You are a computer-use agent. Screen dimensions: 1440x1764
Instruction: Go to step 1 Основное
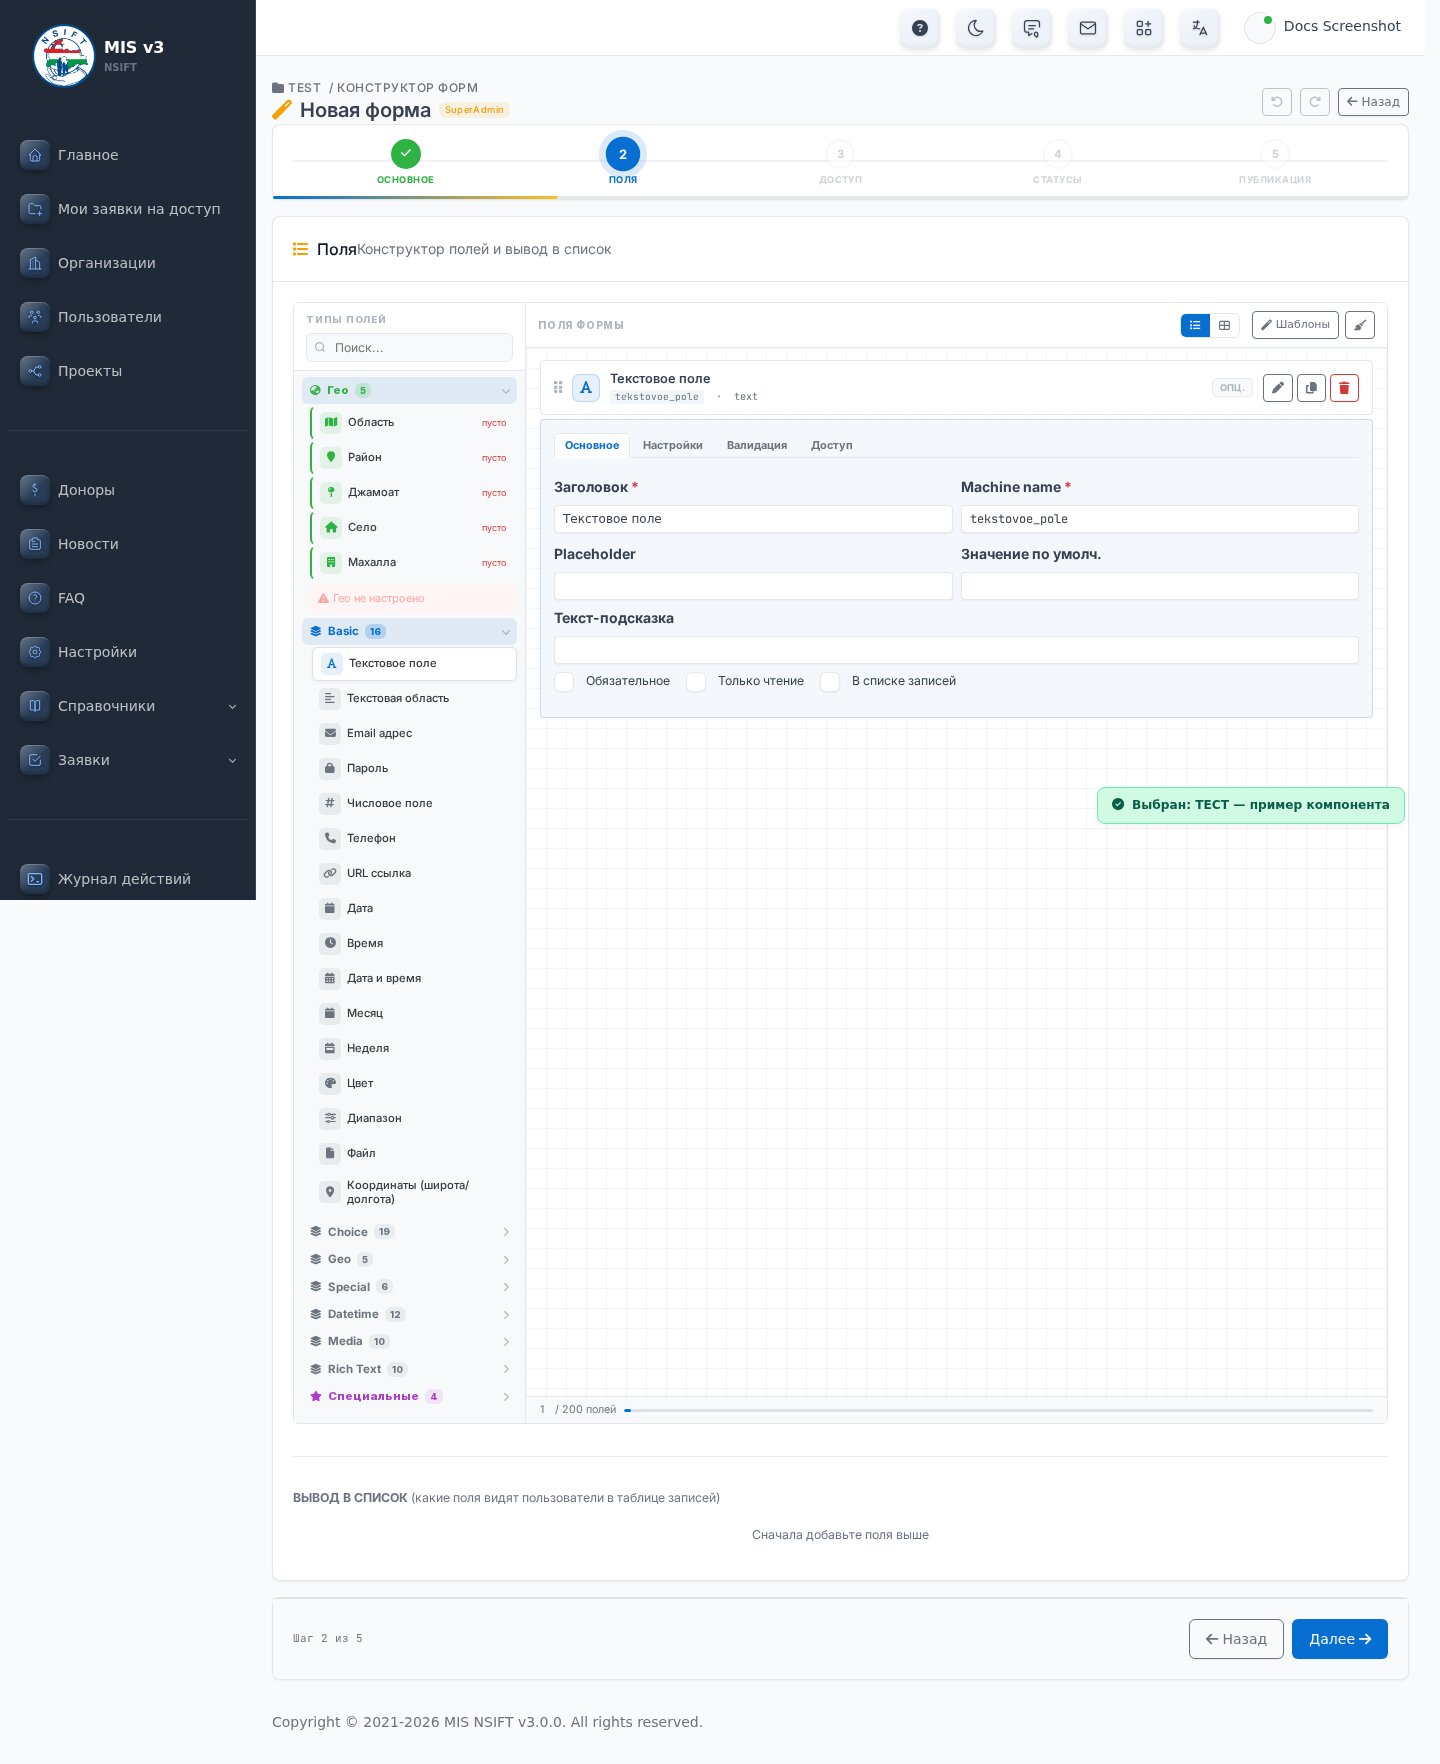click(405, 161)
